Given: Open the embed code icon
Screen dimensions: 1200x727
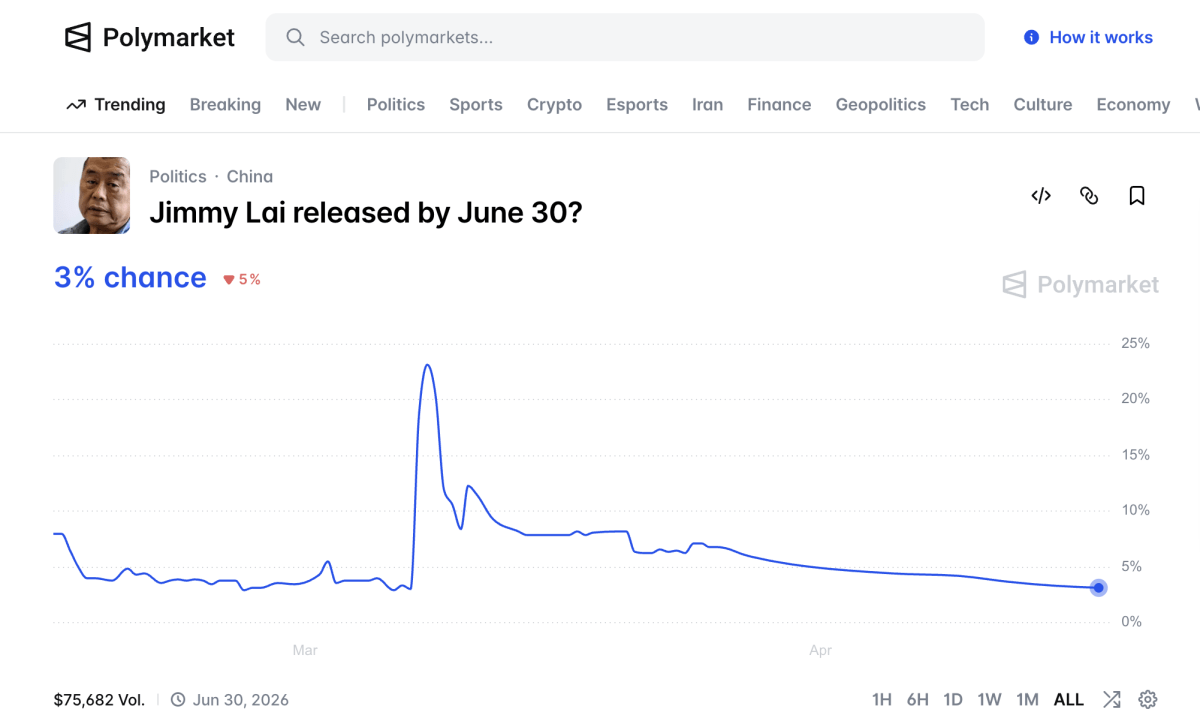Looking at the screenshot, I should pyautogui.click(x=1041, y=196).
